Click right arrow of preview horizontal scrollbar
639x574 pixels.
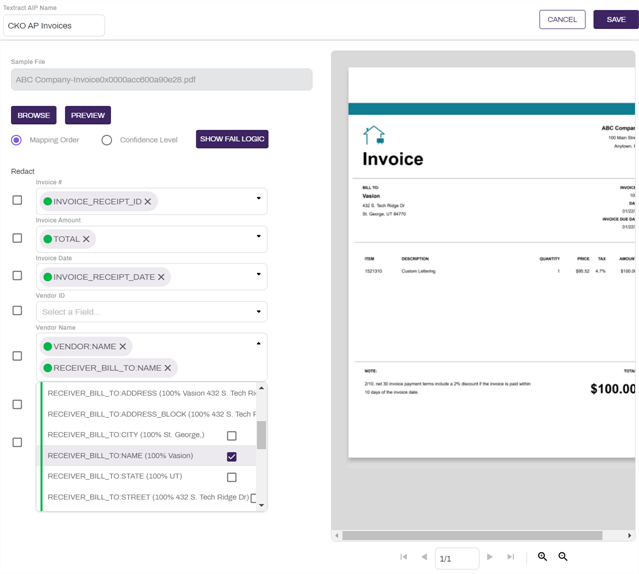[629, 536]
